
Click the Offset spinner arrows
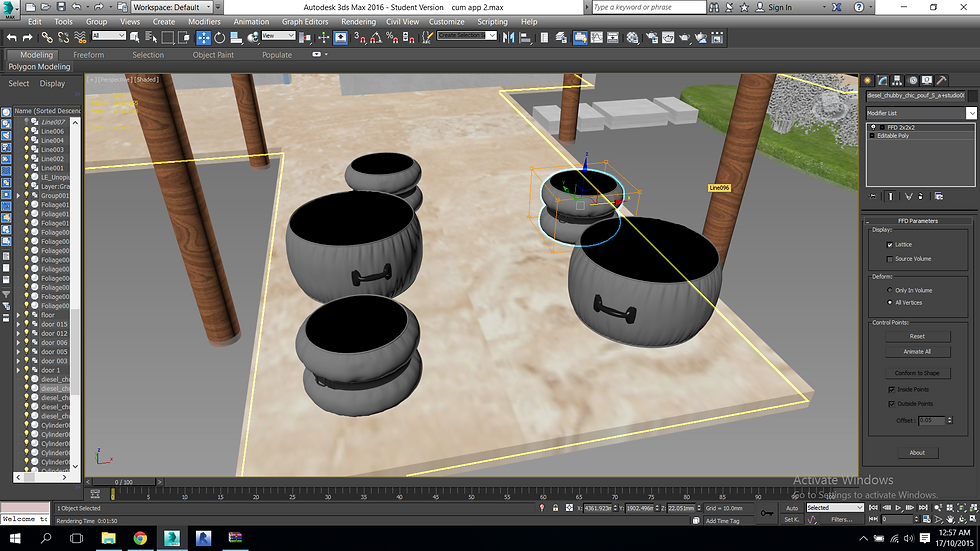click(949, 420)
